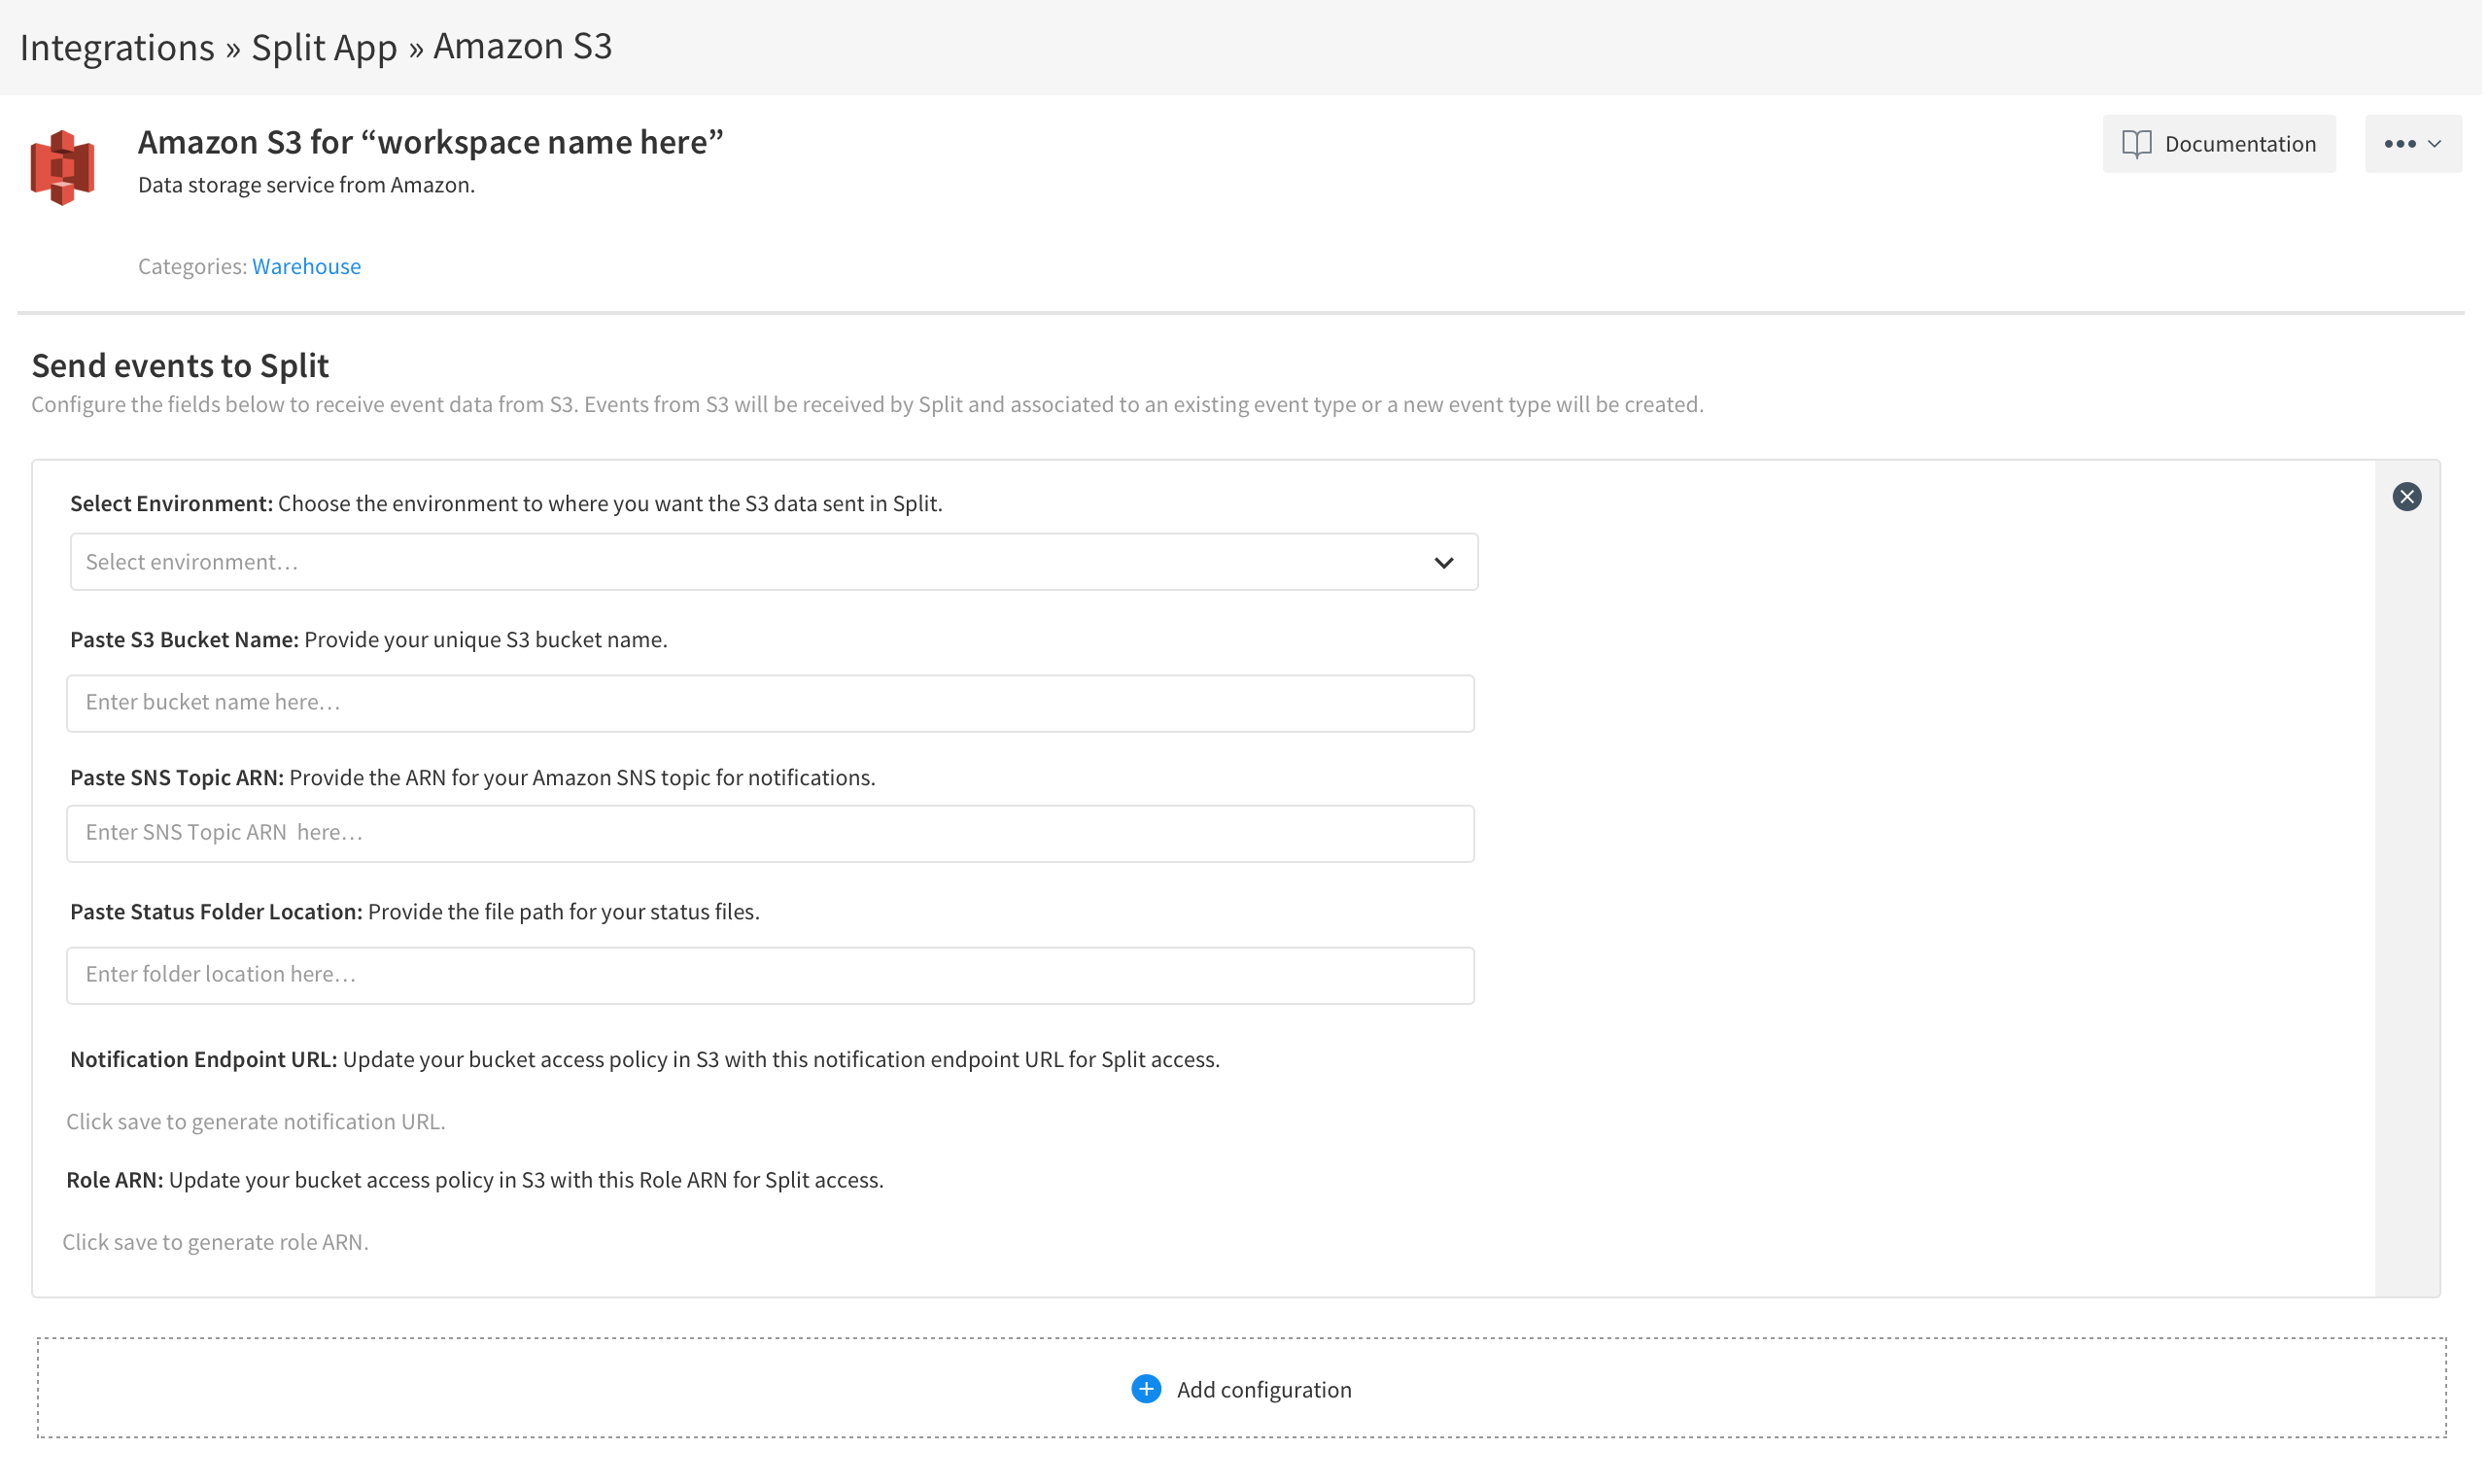
Task: Click the Warehouse category link
Action: point(306,266)
